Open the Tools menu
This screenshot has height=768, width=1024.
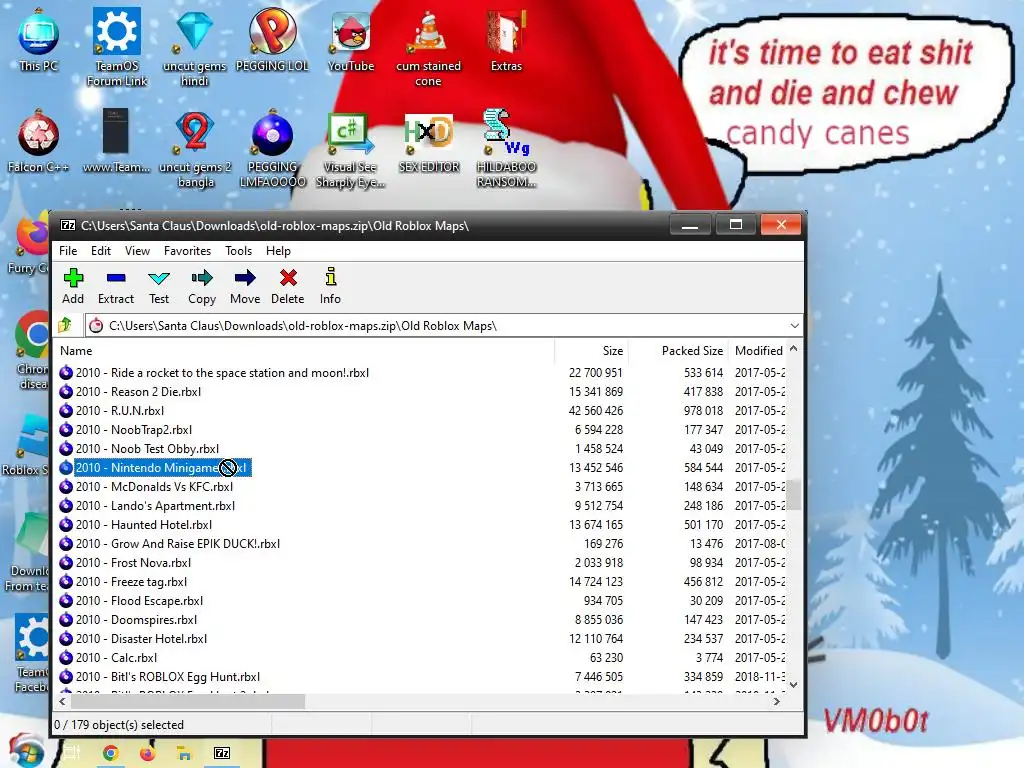[238, 251]
